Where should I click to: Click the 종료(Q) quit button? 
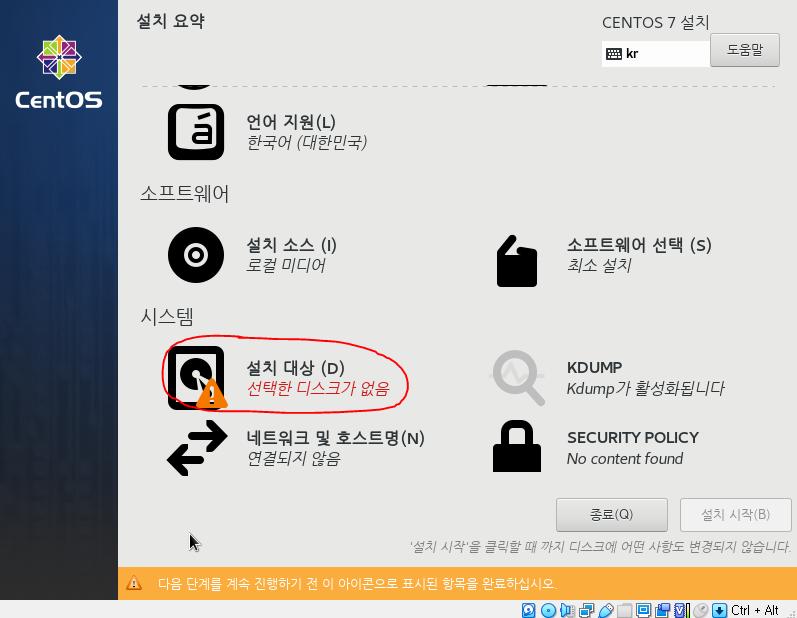point(611,514)
